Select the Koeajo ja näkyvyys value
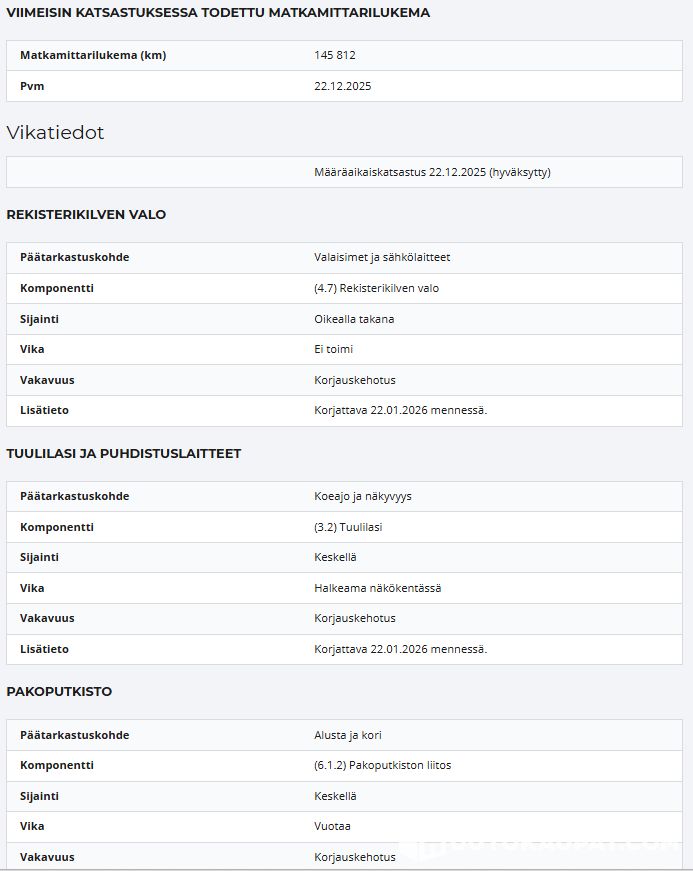 coord(363,496)
